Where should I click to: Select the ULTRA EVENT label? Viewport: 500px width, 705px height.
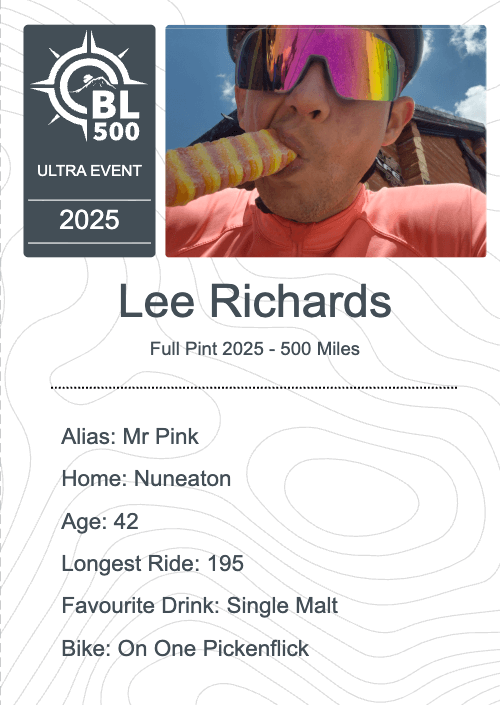89,171
